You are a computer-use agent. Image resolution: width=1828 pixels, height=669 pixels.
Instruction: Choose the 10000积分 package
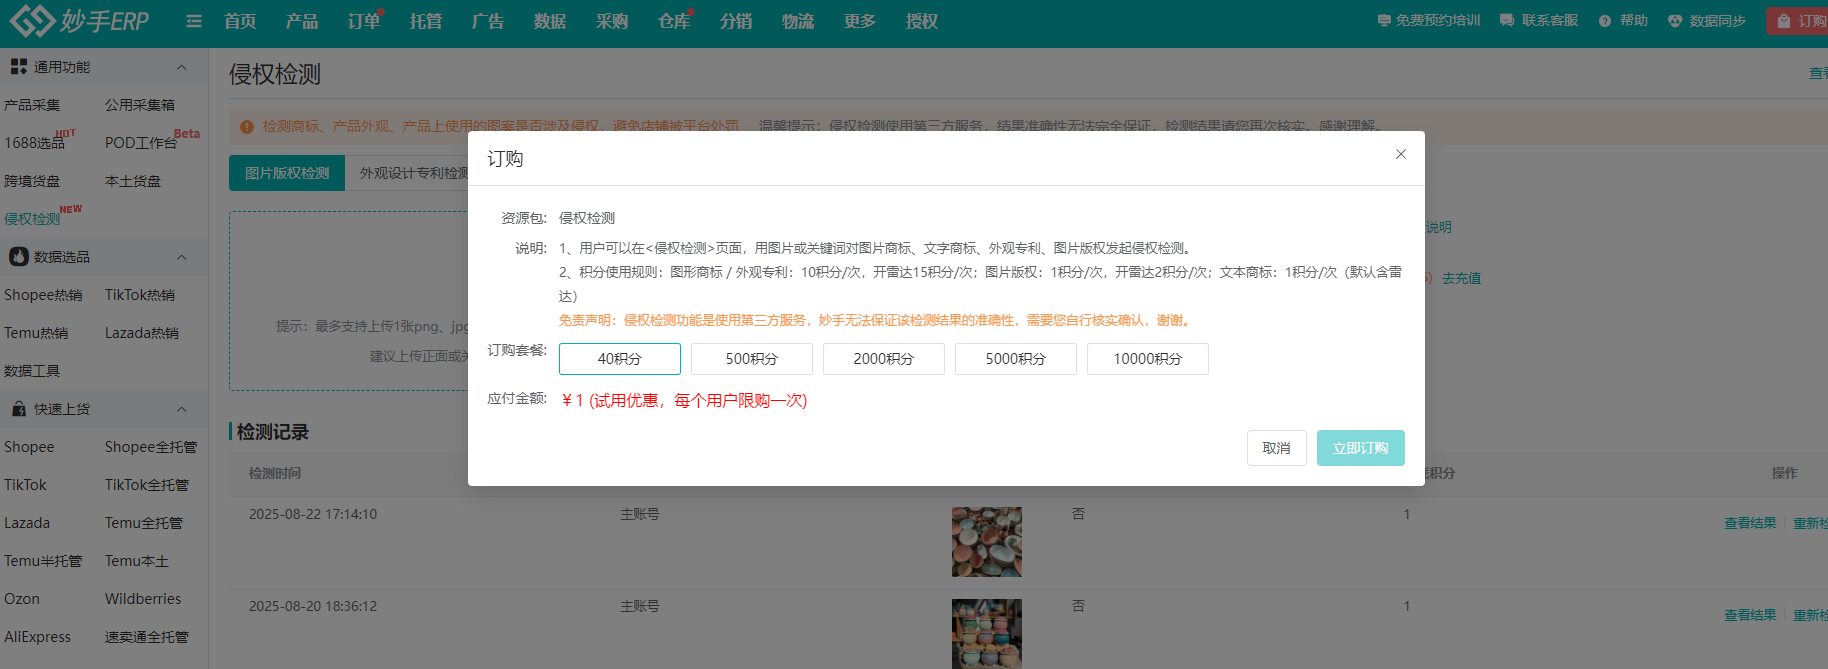(1147, 359)
